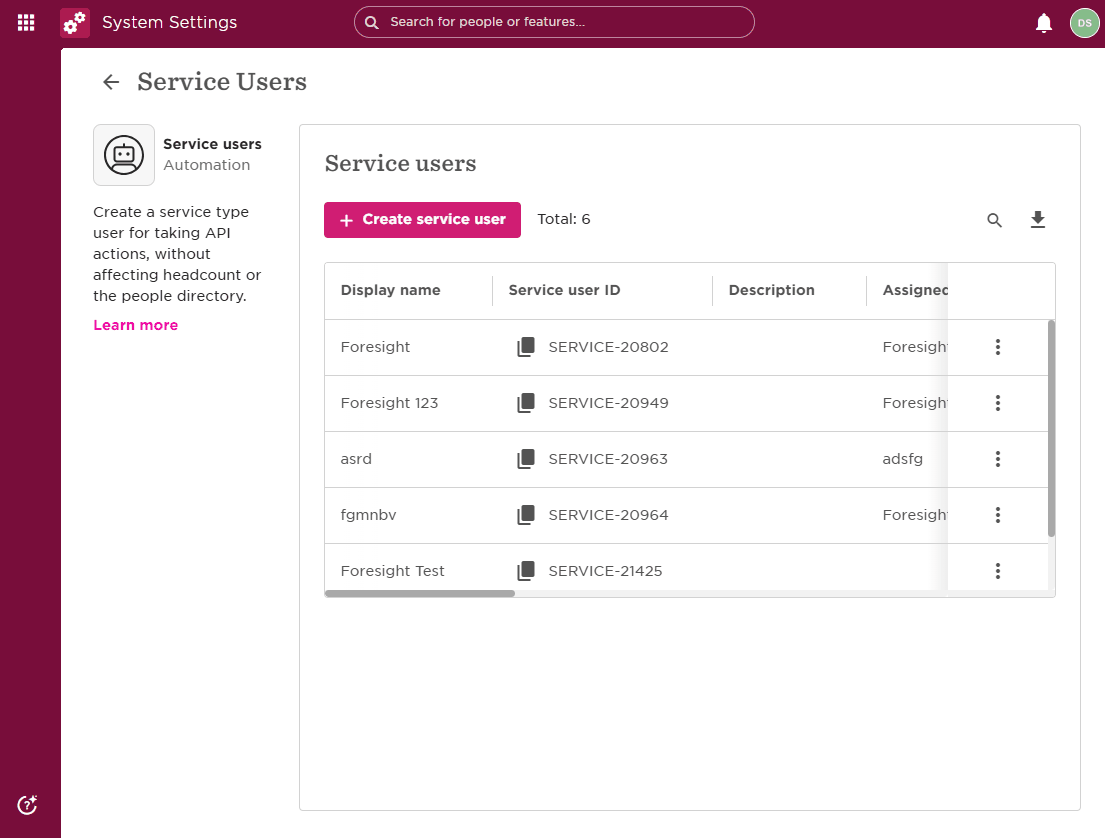Click the adsfg assigned value

click(903, 459)
